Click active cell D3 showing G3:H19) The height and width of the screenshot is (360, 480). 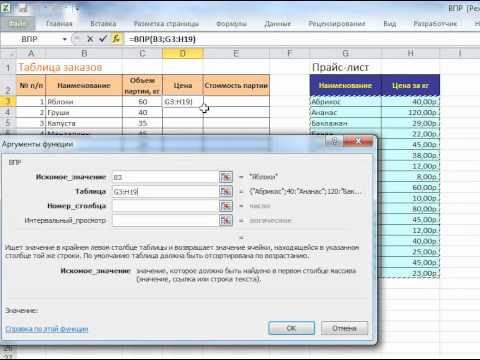183,102
